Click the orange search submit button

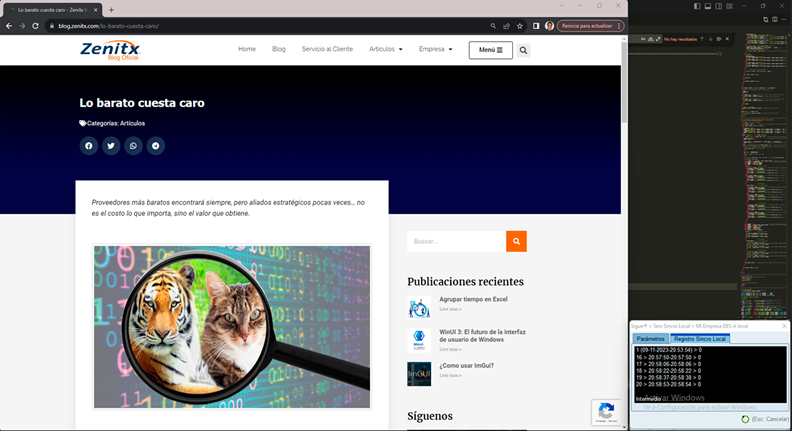coord(516,242)
